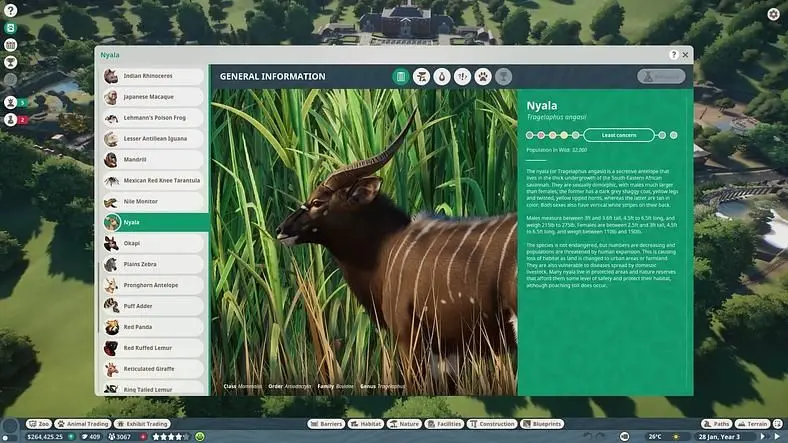788x443 pixels.
Task: Click the 409 conservation credits counter
Action: 91,437
